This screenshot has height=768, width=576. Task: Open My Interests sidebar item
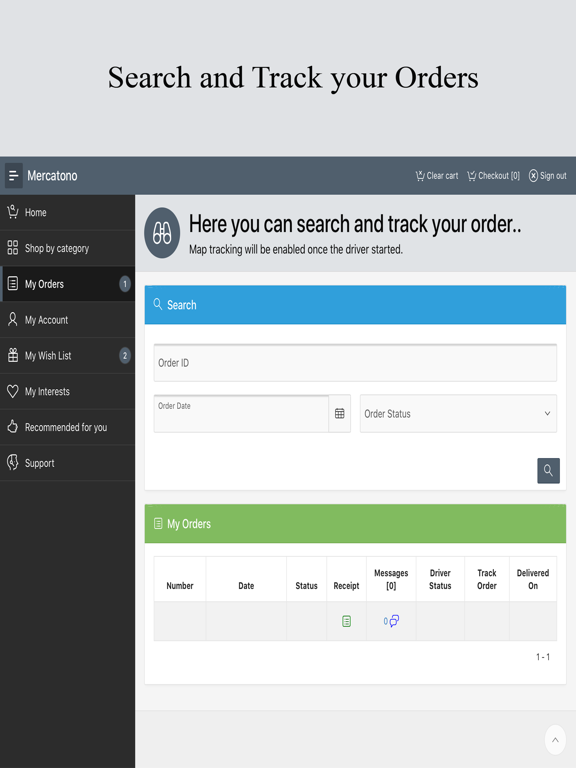[x=68, y=391]
